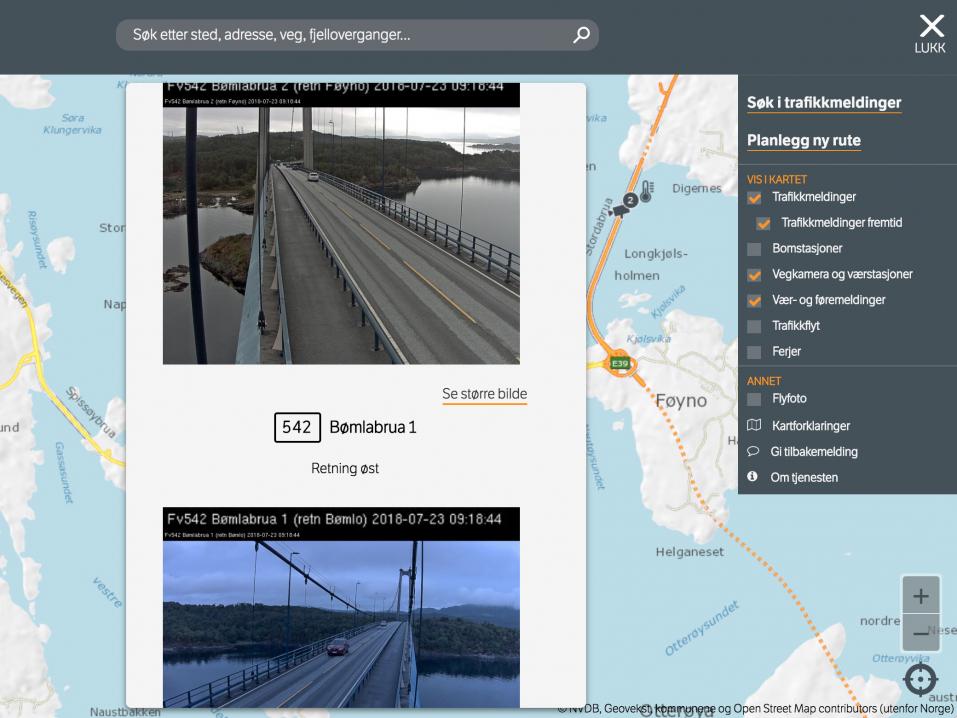The image size is (957, 718).
Task: Open Søk i trafikkmeldinger
Action: point(824,103)
